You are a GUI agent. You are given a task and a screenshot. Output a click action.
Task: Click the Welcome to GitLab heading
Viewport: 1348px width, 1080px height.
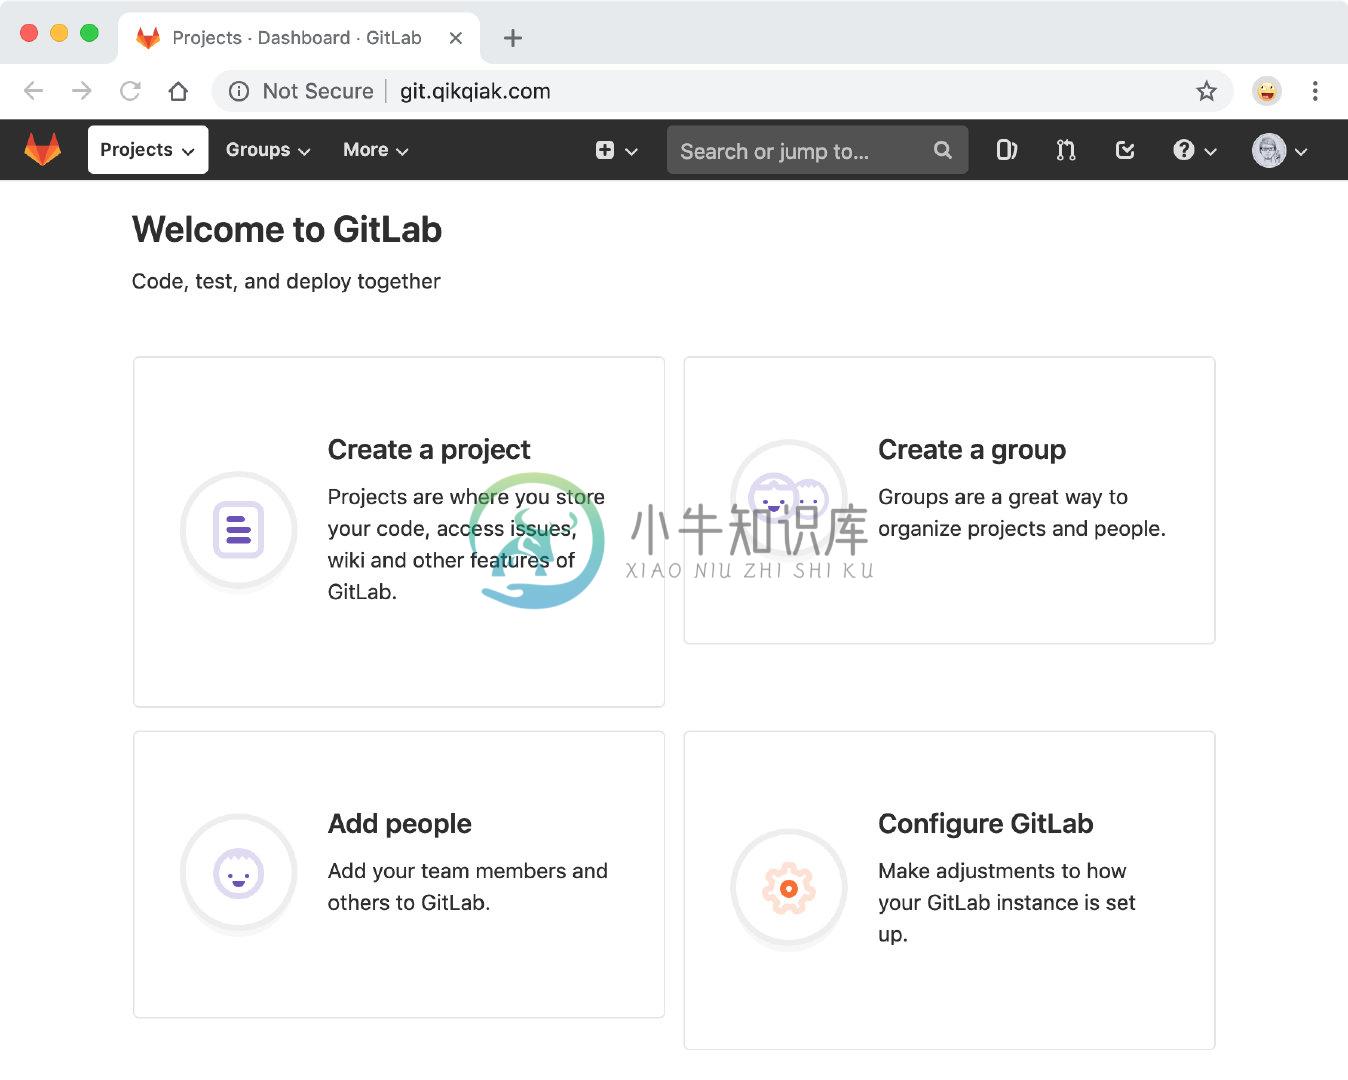click(287, 230)
